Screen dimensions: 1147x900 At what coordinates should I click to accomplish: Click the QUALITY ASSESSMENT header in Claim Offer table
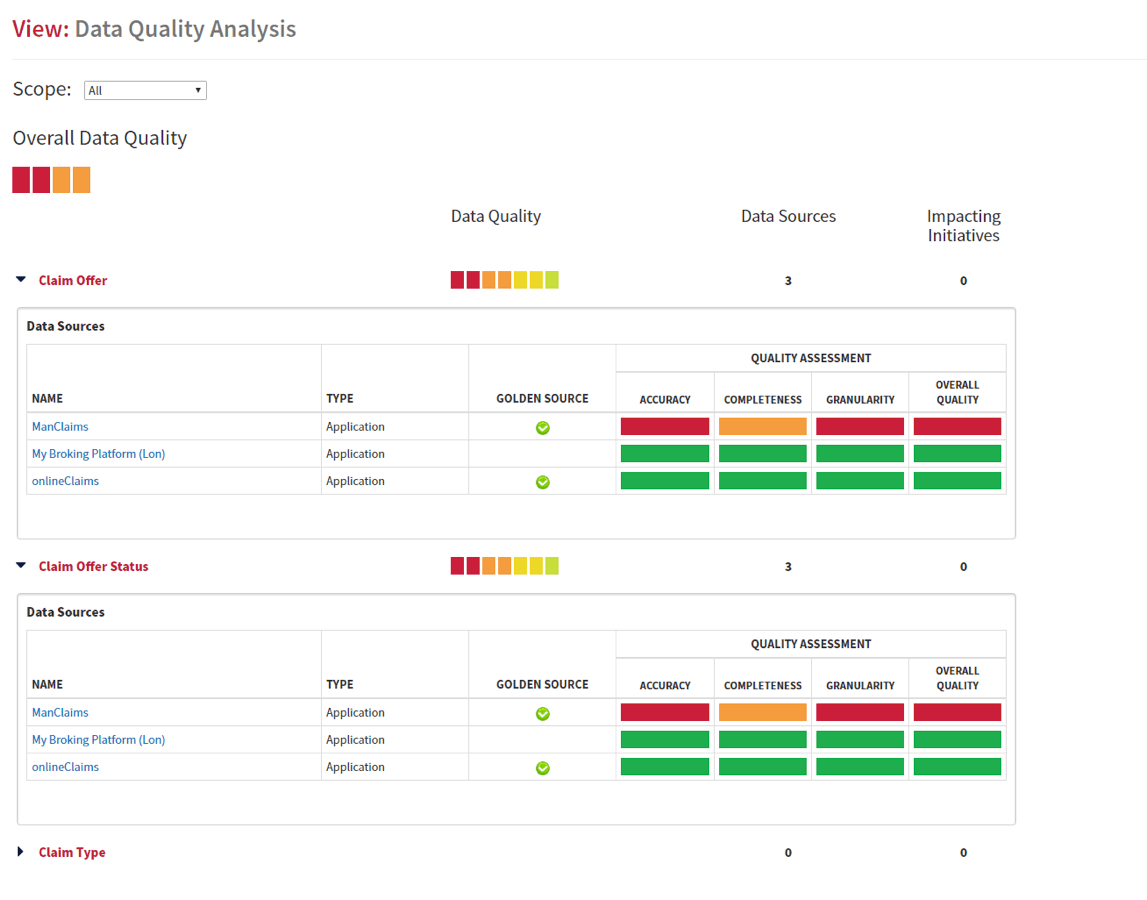pyautogui.click(x=811, y=359)
